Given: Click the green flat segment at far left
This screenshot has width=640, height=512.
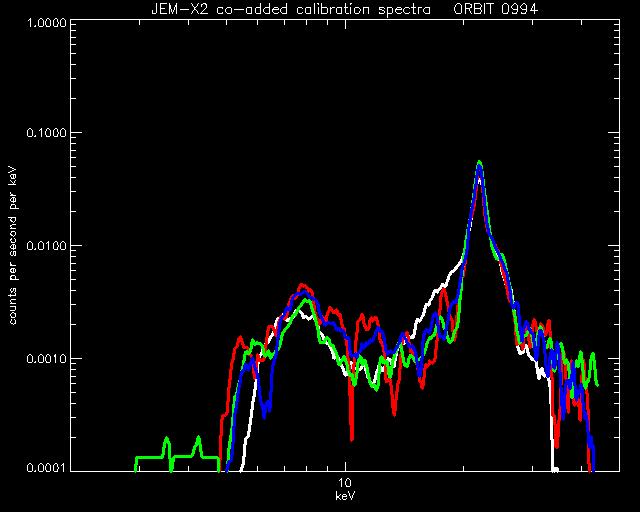Looking at the screenshot, I should pyautogui.click(x=149, y=457).
